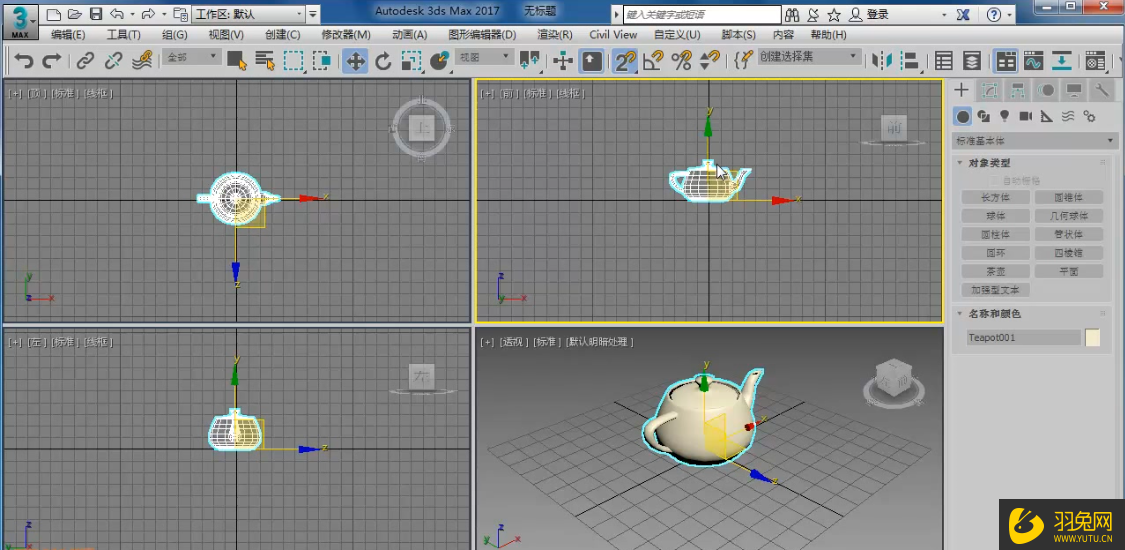Screen dimensions: 1125x550
Task: Click the object color swatch beside Teapot001
Action: point(1092,338)
